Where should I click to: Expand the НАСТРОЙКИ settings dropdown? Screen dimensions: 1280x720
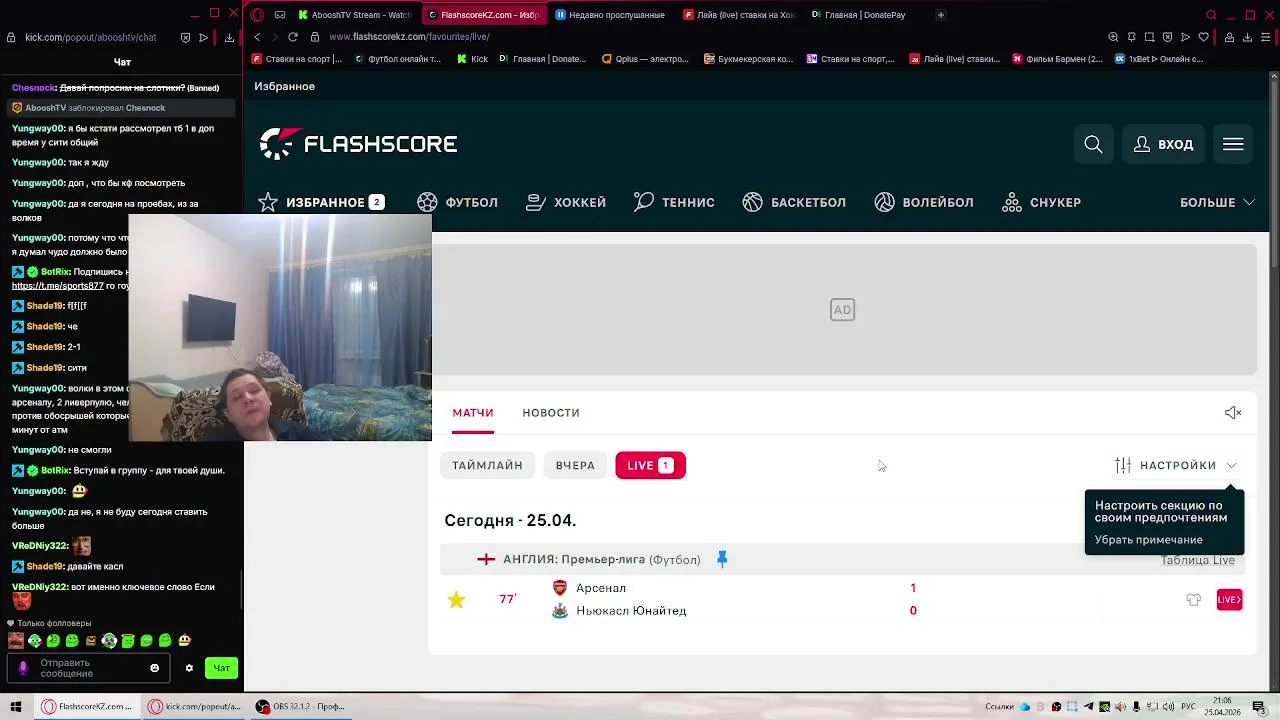[1176, 465]
